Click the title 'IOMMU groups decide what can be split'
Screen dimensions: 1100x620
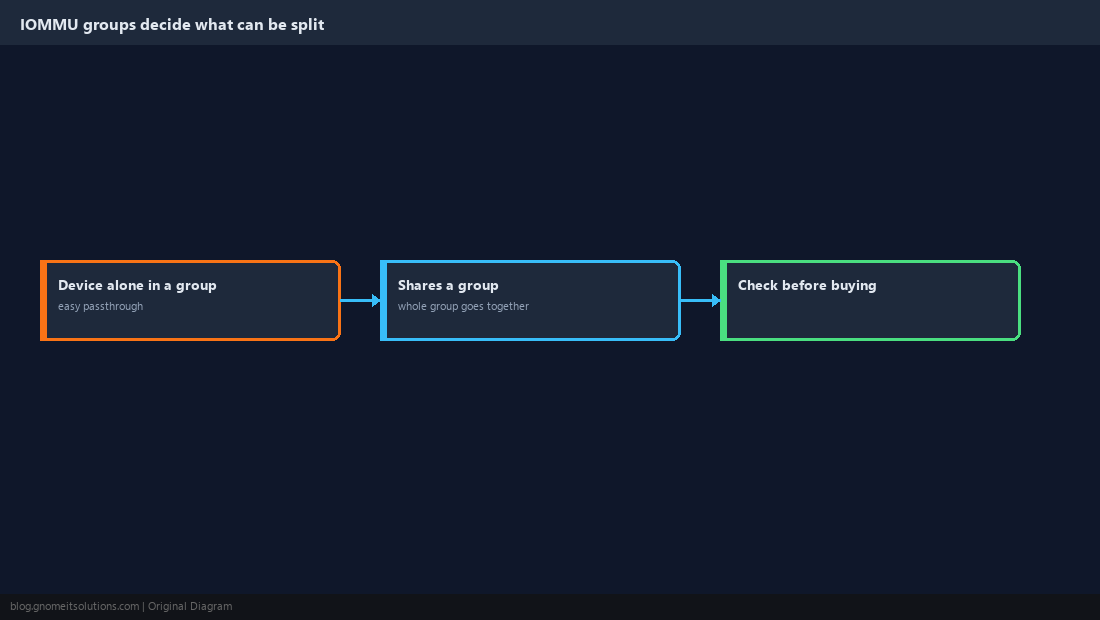pyautogui.click(x=172, y=25)
